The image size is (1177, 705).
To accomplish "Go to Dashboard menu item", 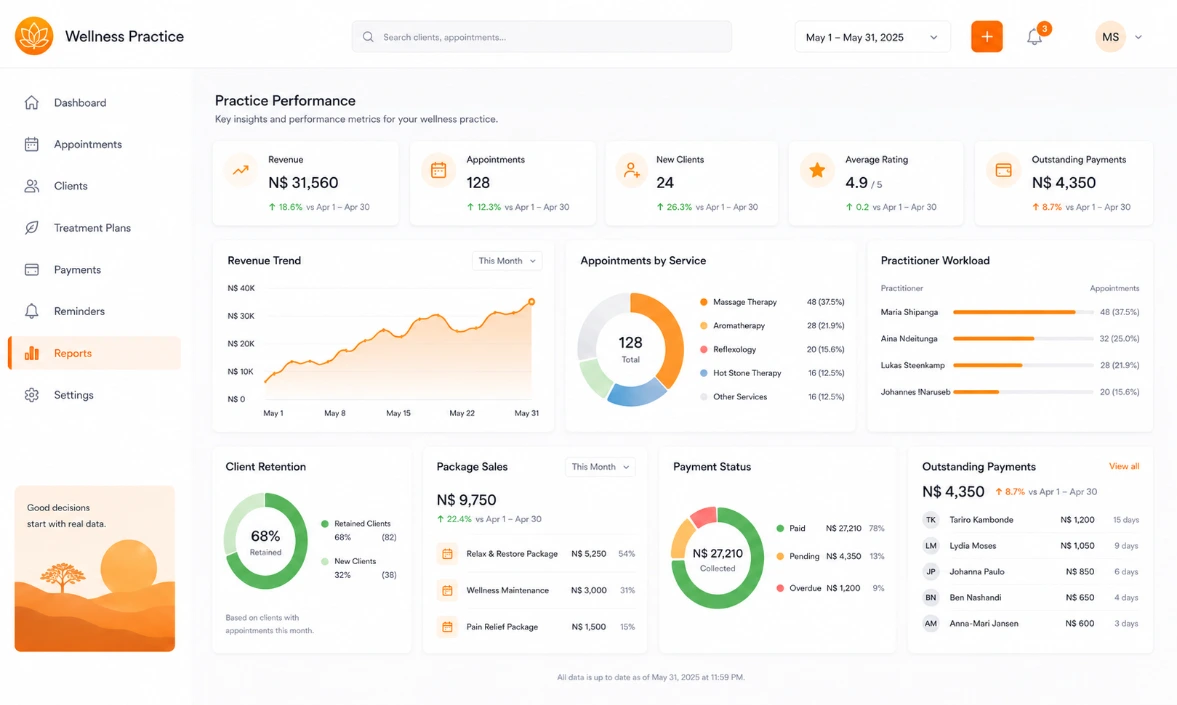I will click(95, 102).
